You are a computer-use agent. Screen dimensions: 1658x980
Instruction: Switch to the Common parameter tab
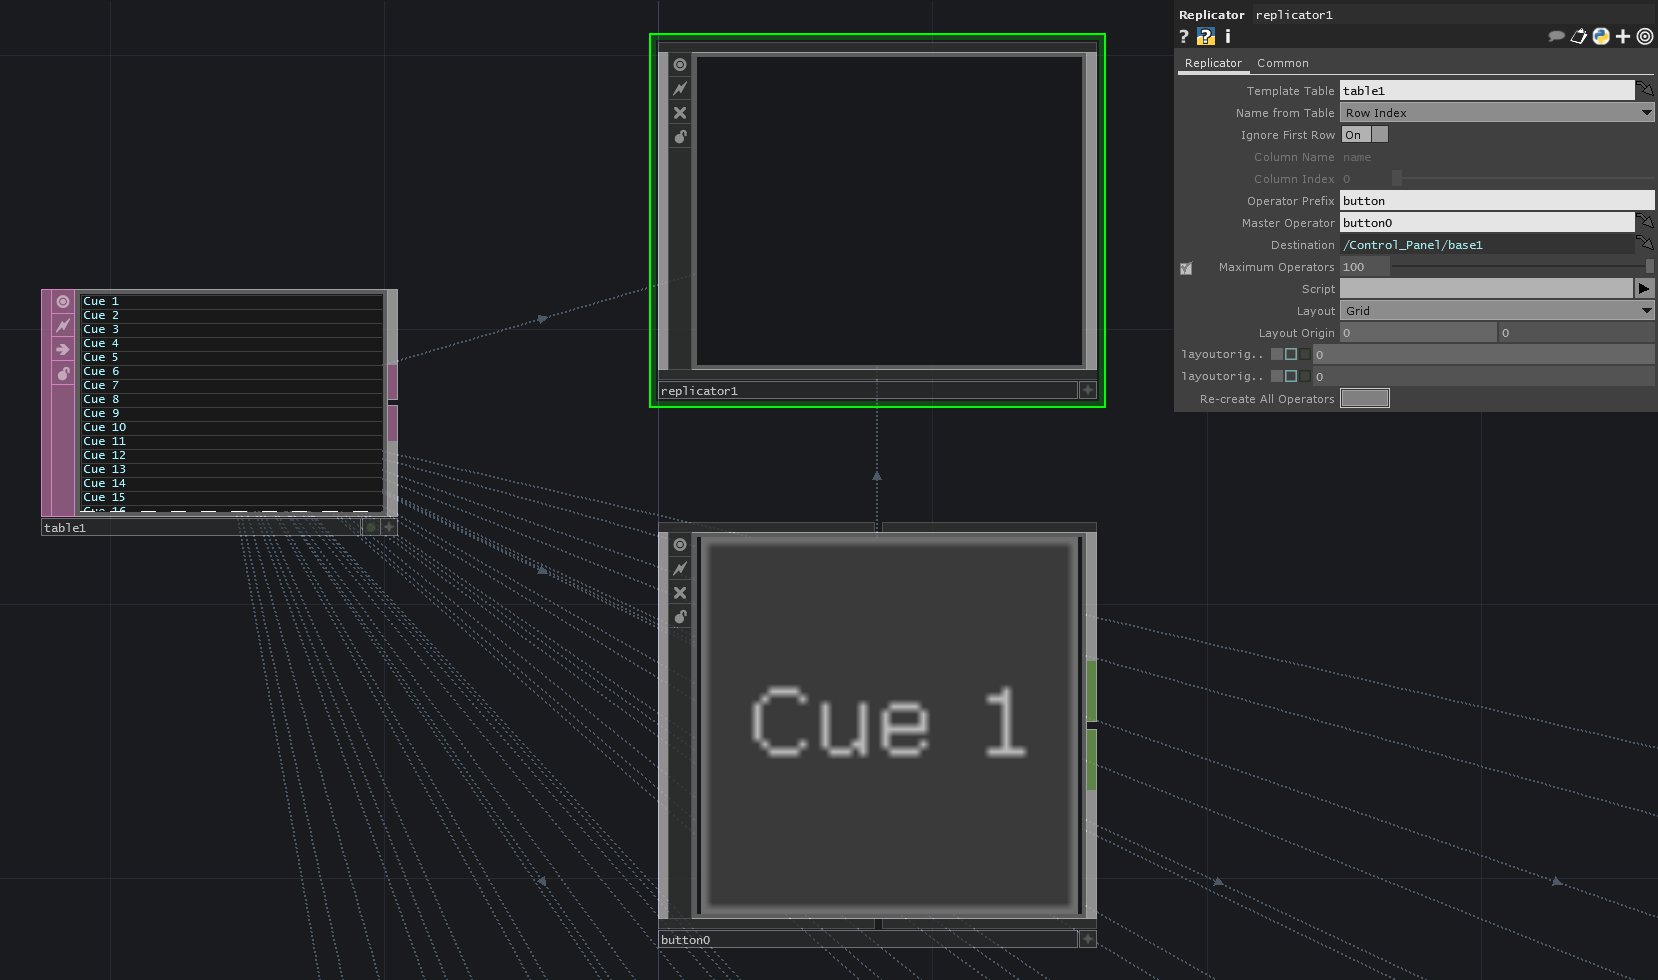[x=1282, y=63]
